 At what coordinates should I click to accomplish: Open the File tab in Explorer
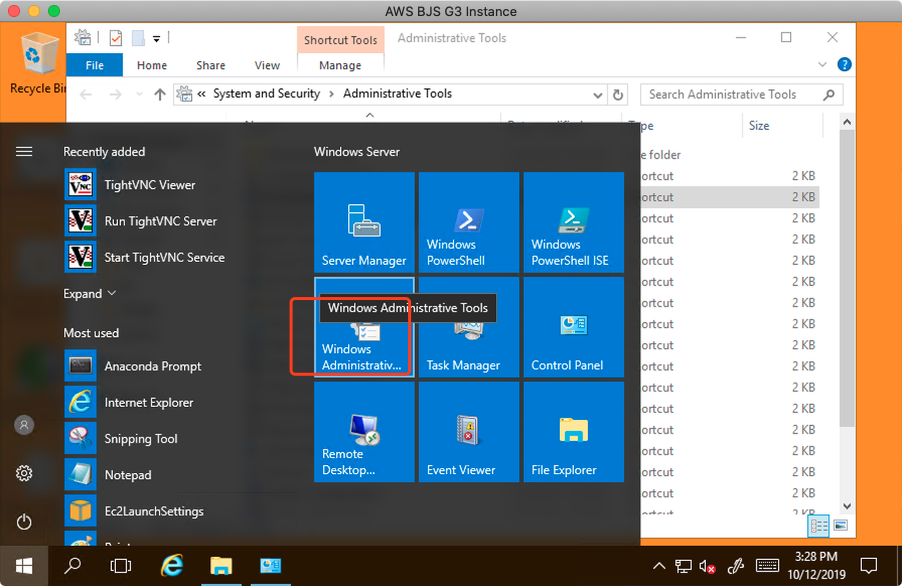(x=94, y=66)
